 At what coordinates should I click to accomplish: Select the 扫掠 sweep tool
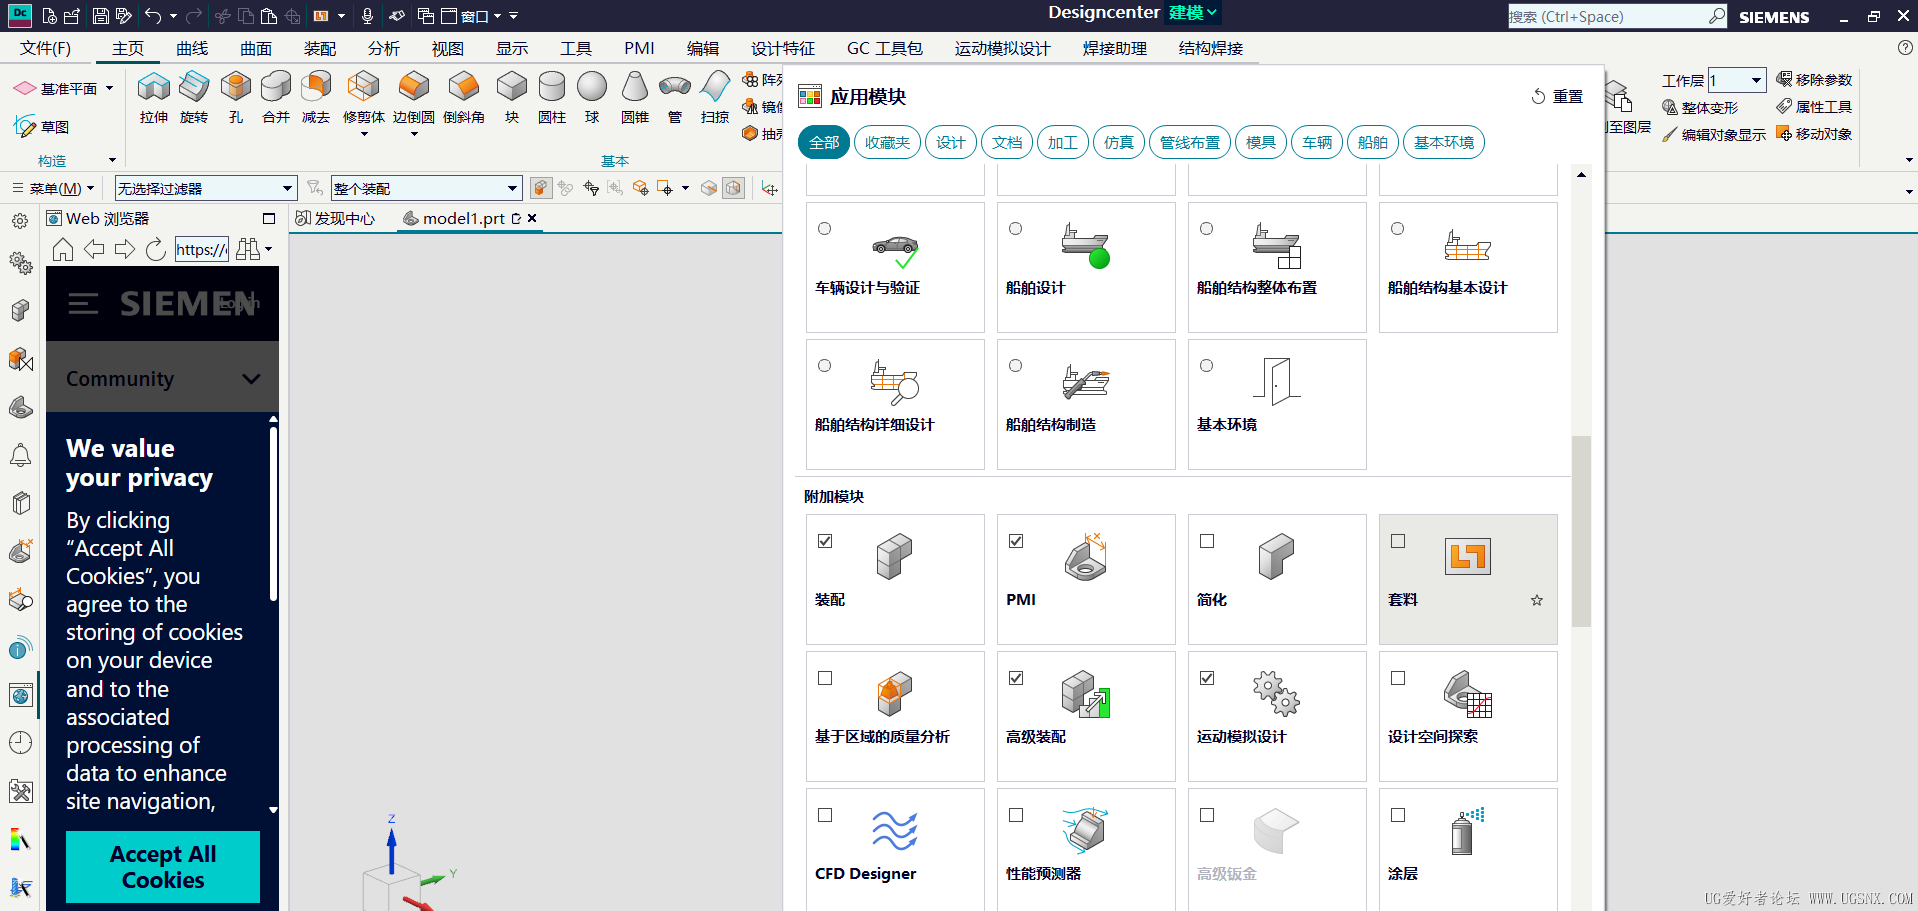pos(715,97)
